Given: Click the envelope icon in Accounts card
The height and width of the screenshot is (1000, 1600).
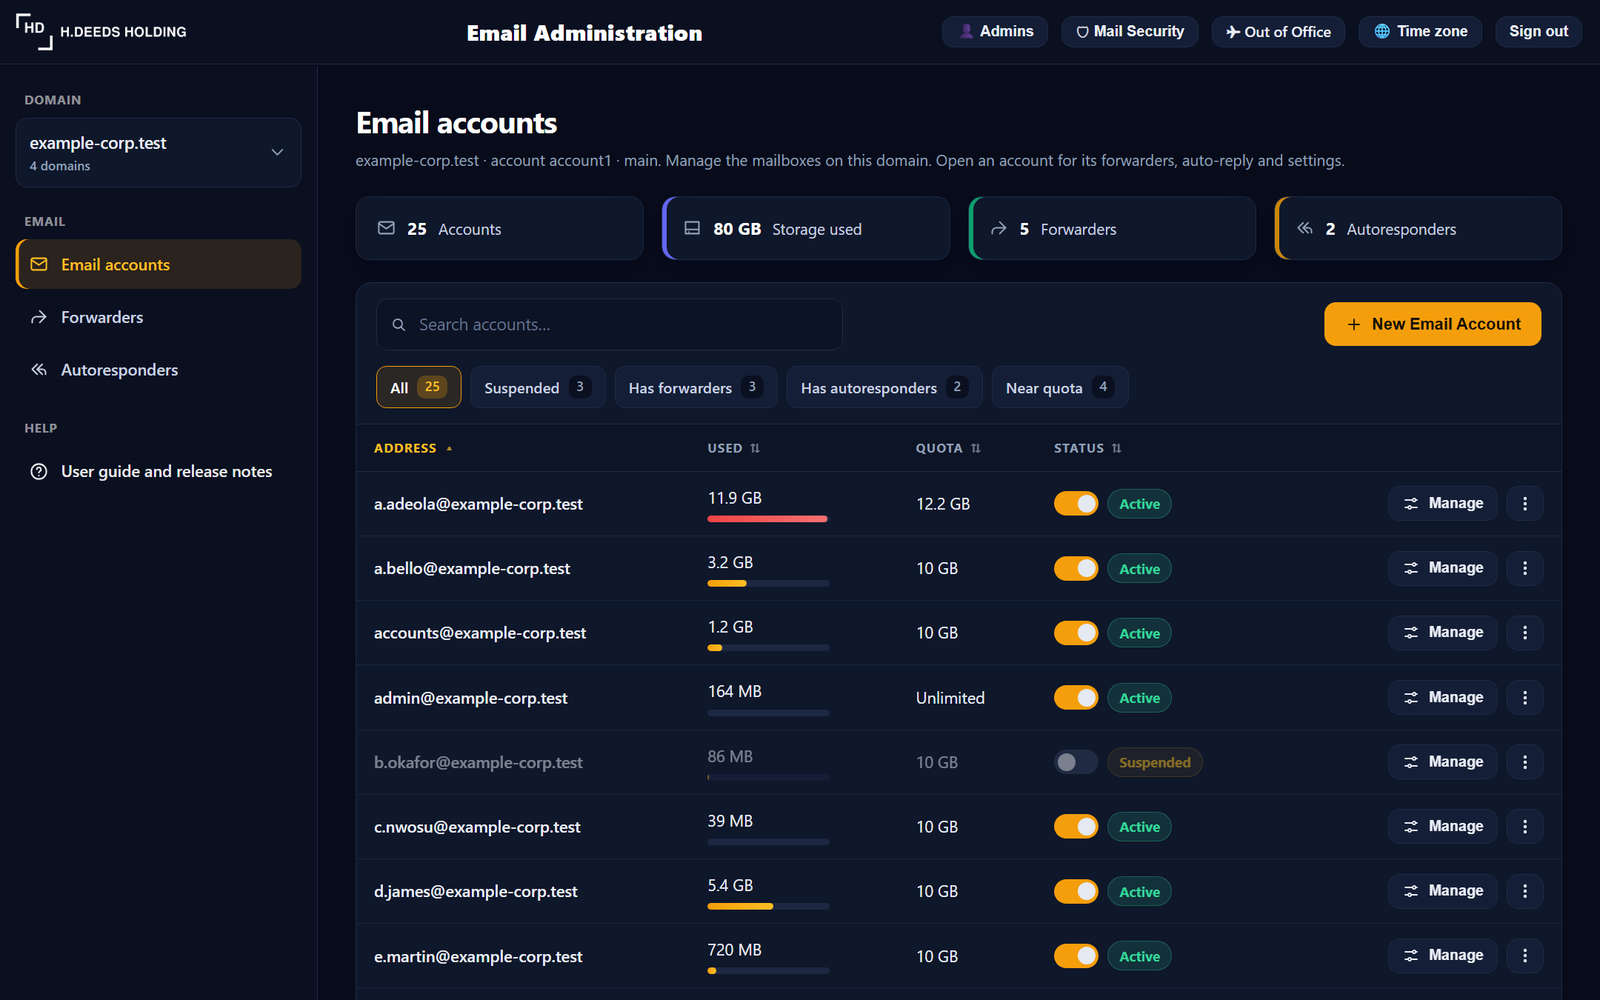Looking at the screenshot, I should pyautogui.click(x=386, y=229).
